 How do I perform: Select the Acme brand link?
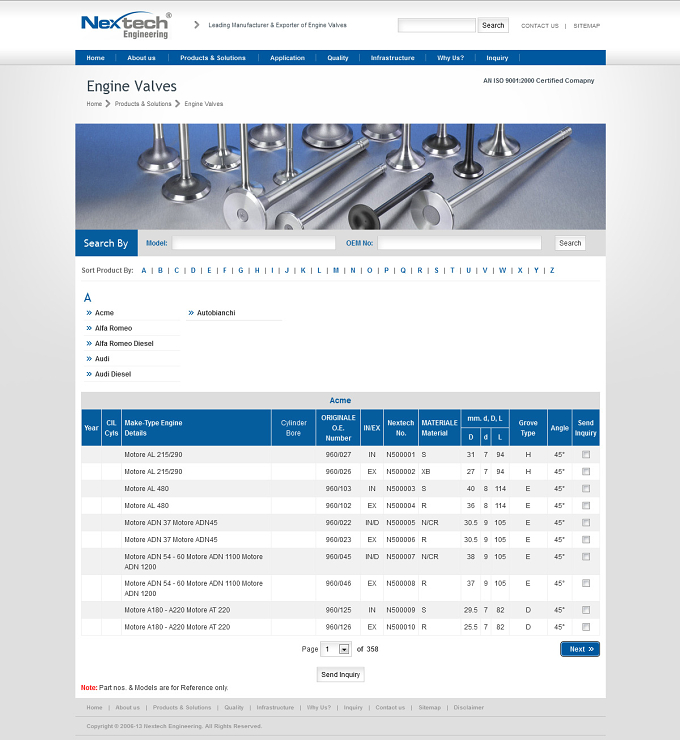[104, 313]
